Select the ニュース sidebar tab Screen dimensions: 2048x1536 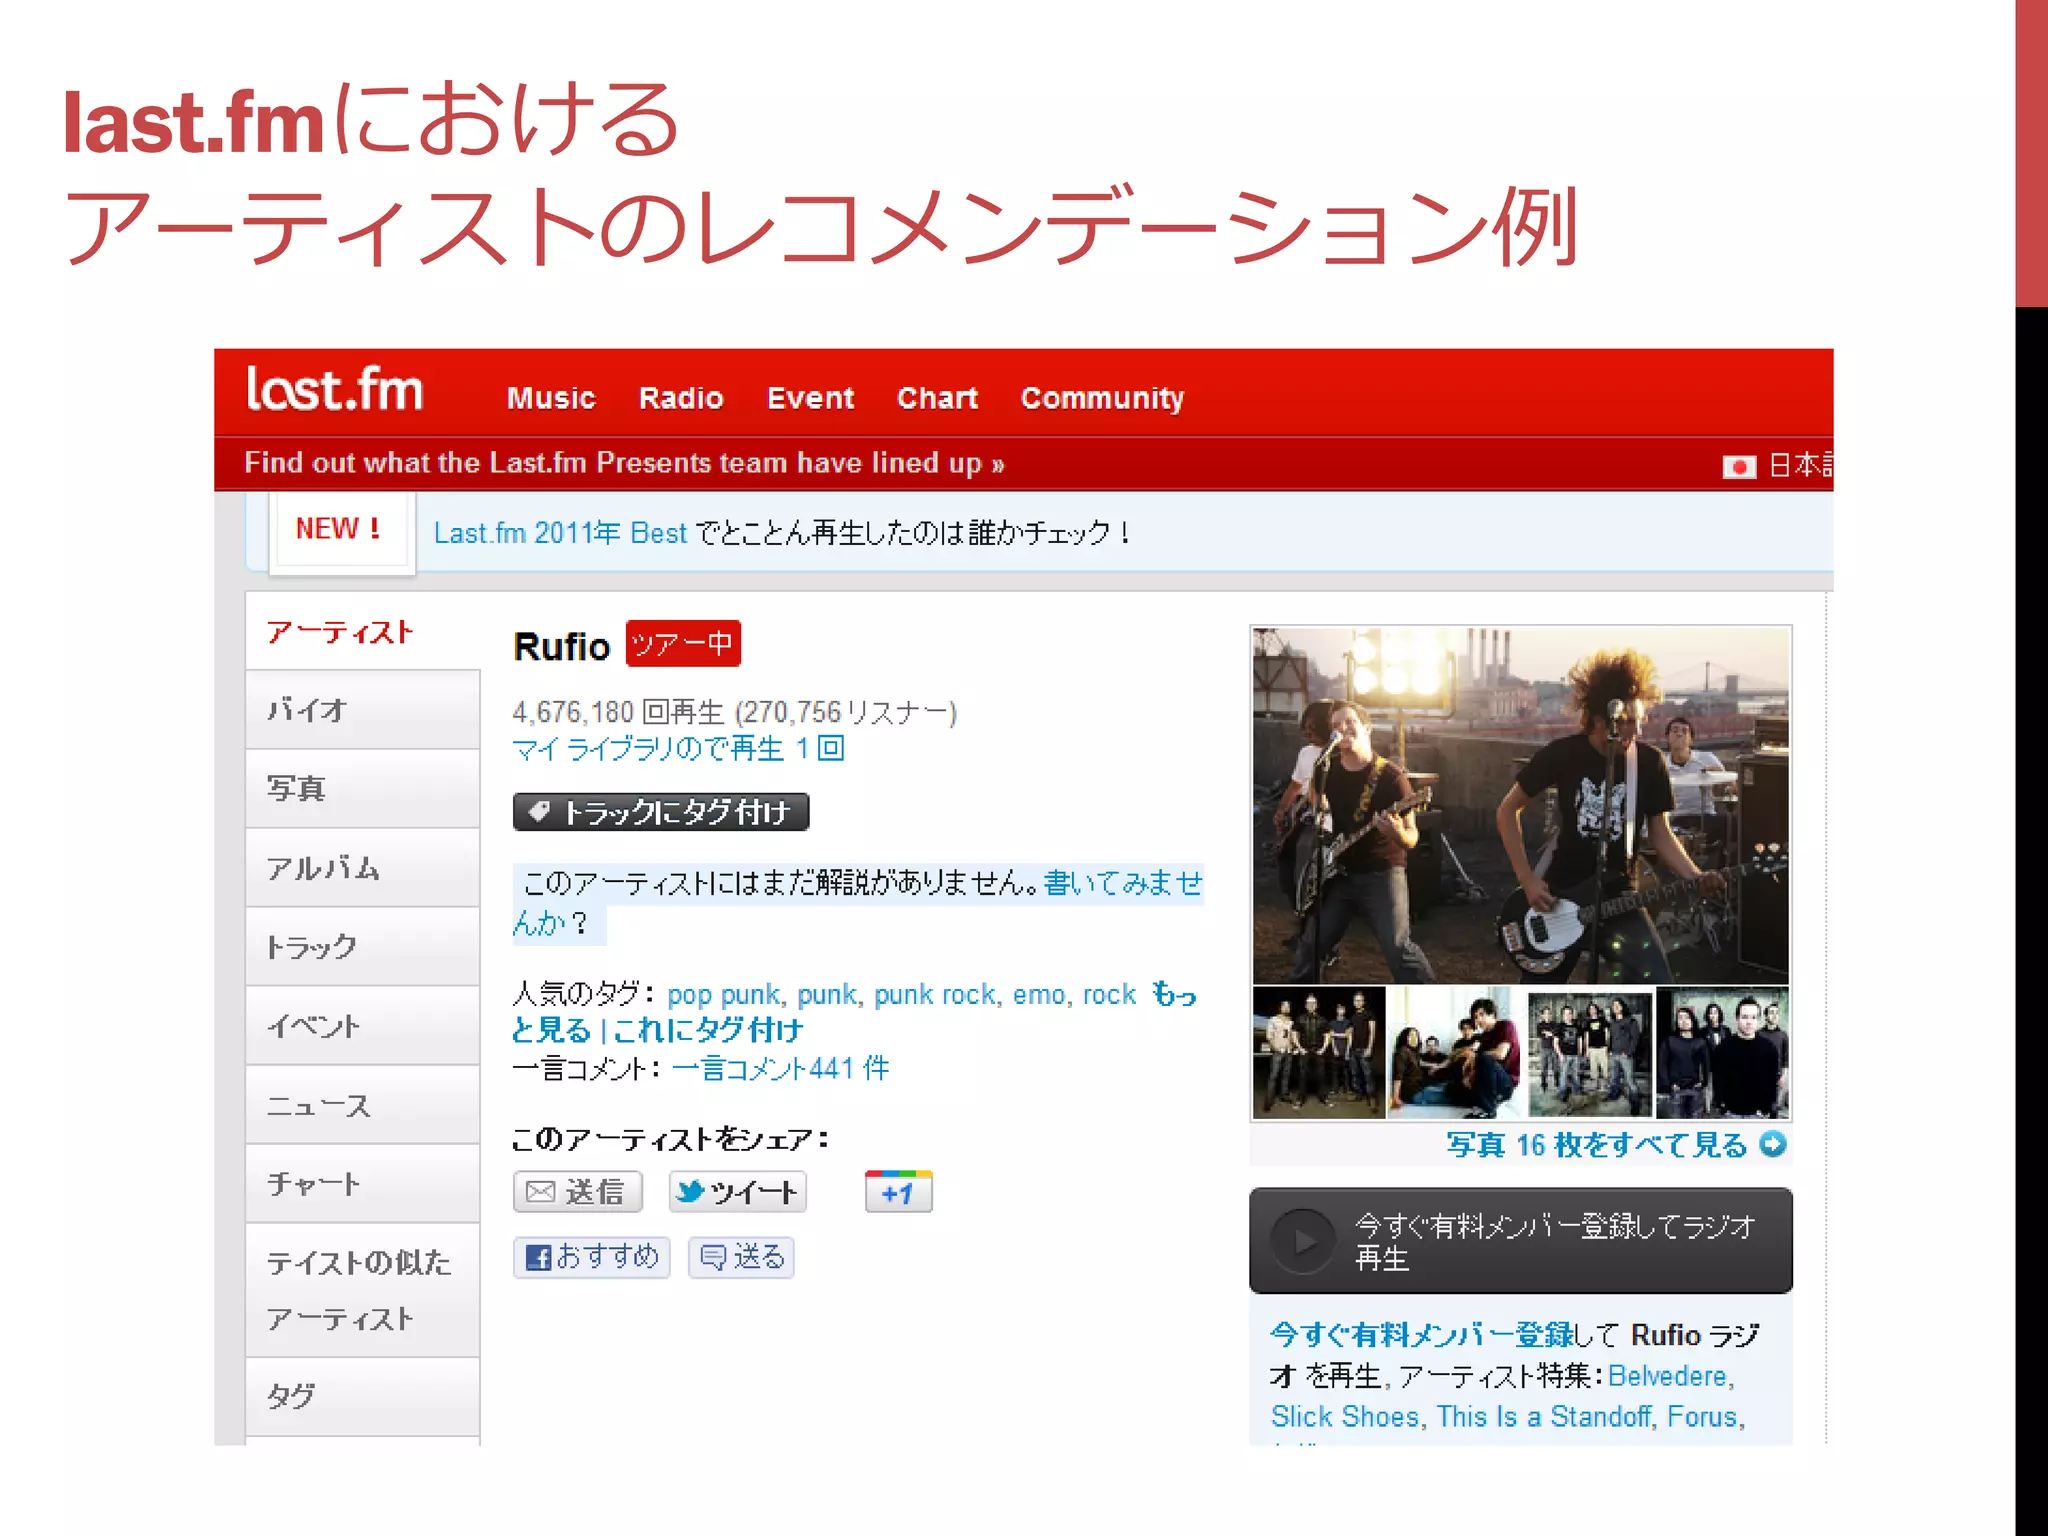click(x=362, y=1105)
